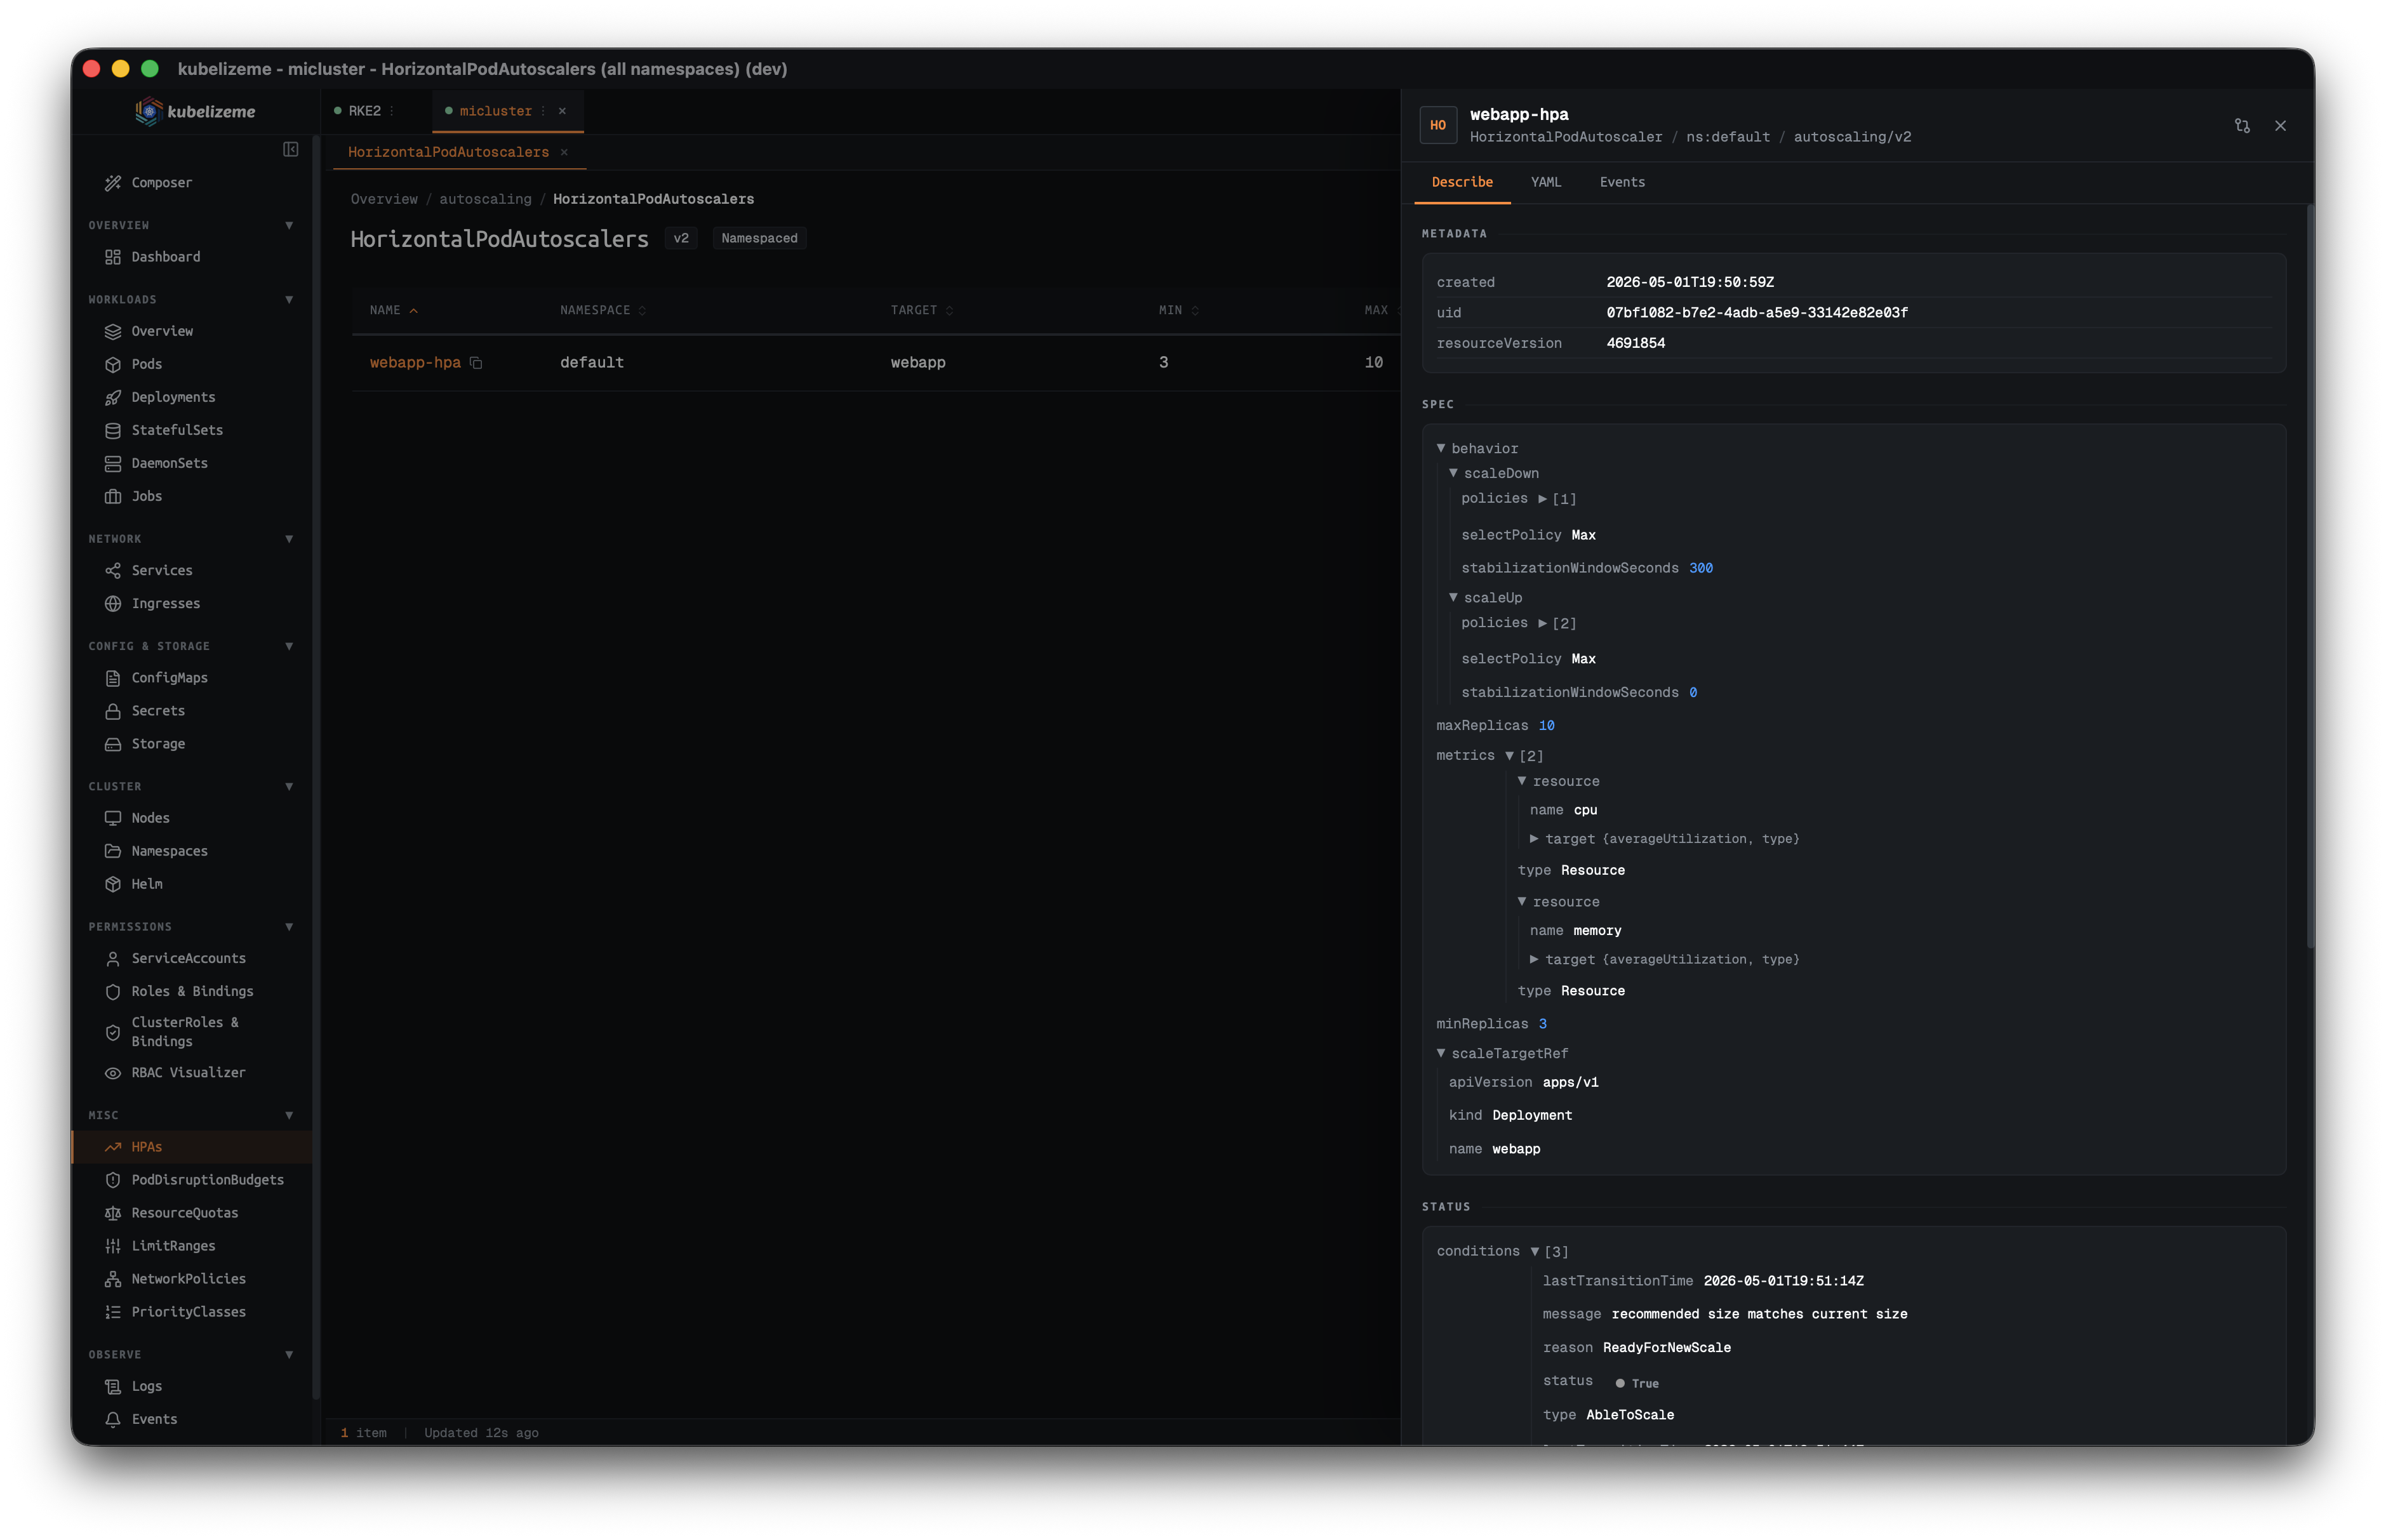Click the Deployments rocket icon
The width and height of the screenshot is (2386, 1540).
coord(113,397)
